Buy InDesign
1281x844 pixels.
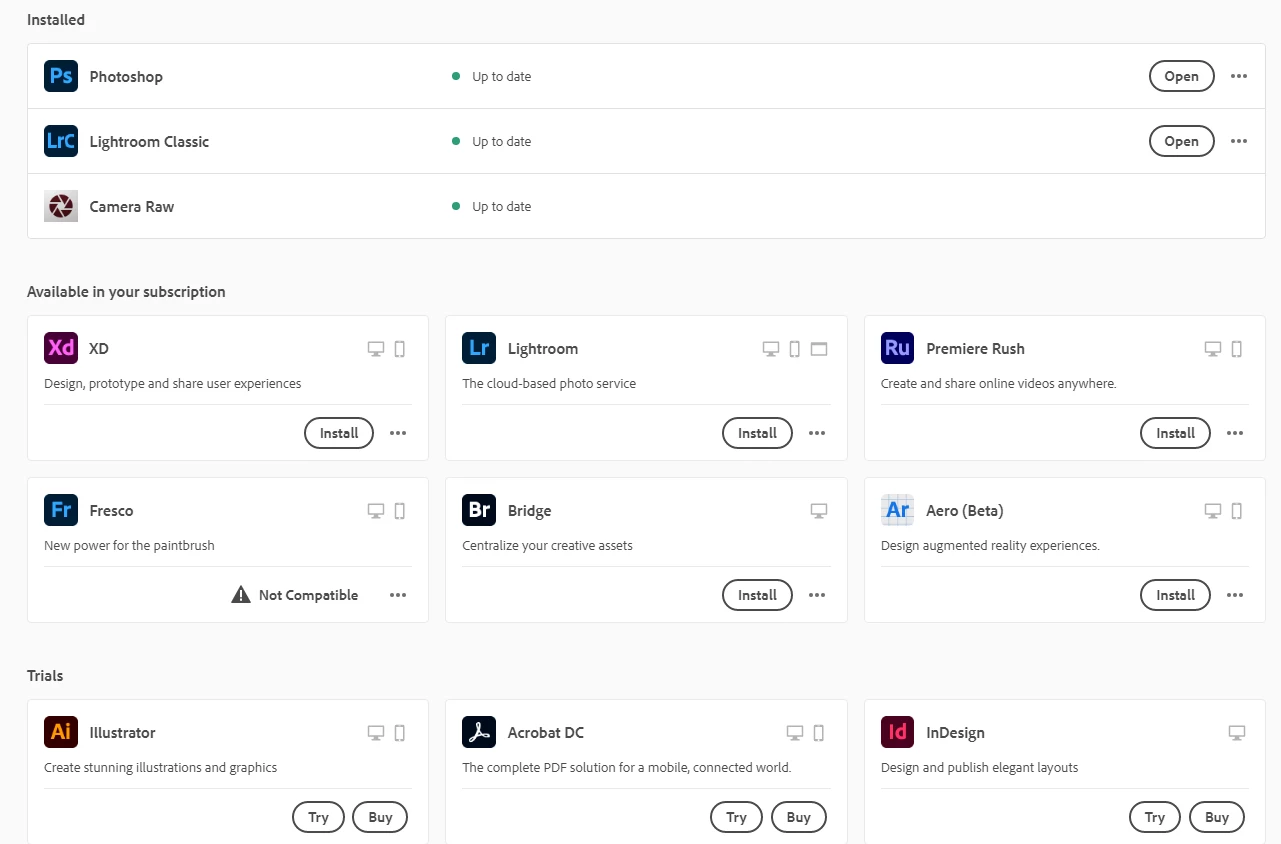click(1217, 817)
